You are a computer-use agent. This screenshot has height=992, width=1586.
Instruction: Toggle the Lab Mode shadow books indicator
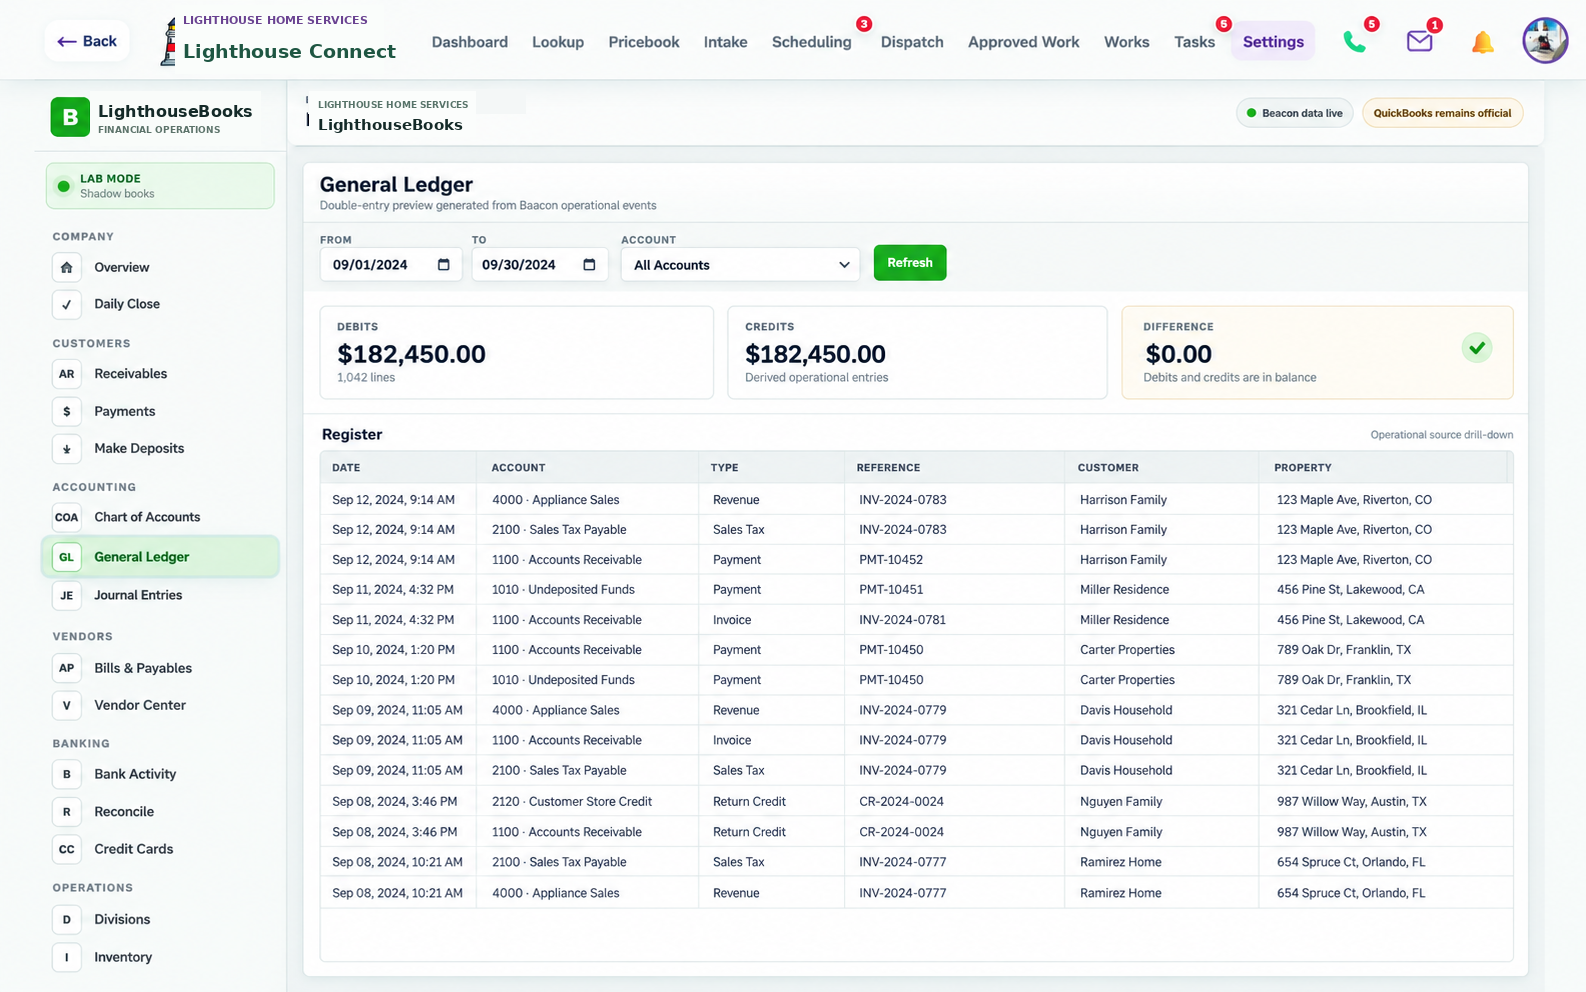(x=160, y=186)
